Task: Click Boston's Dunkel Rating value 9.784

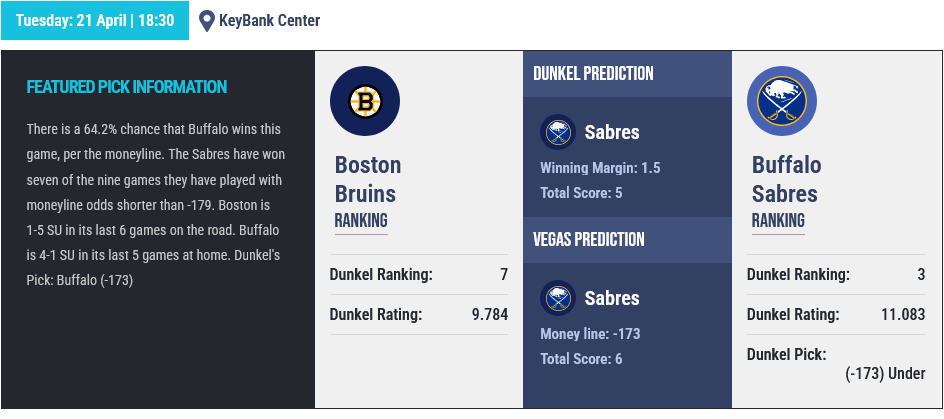Action: pyautogui.click(x=490, y=314)
